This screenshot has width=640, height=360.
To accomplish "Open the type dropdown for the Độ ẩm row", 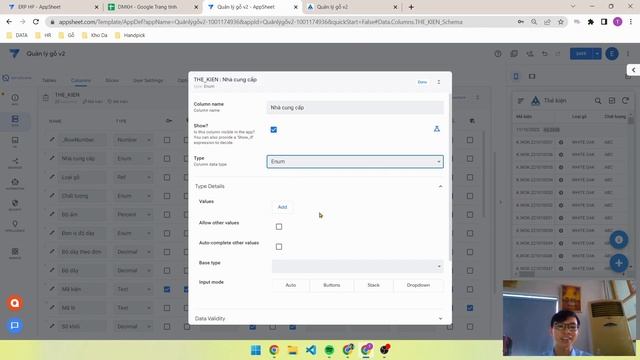I will (133, 214).
